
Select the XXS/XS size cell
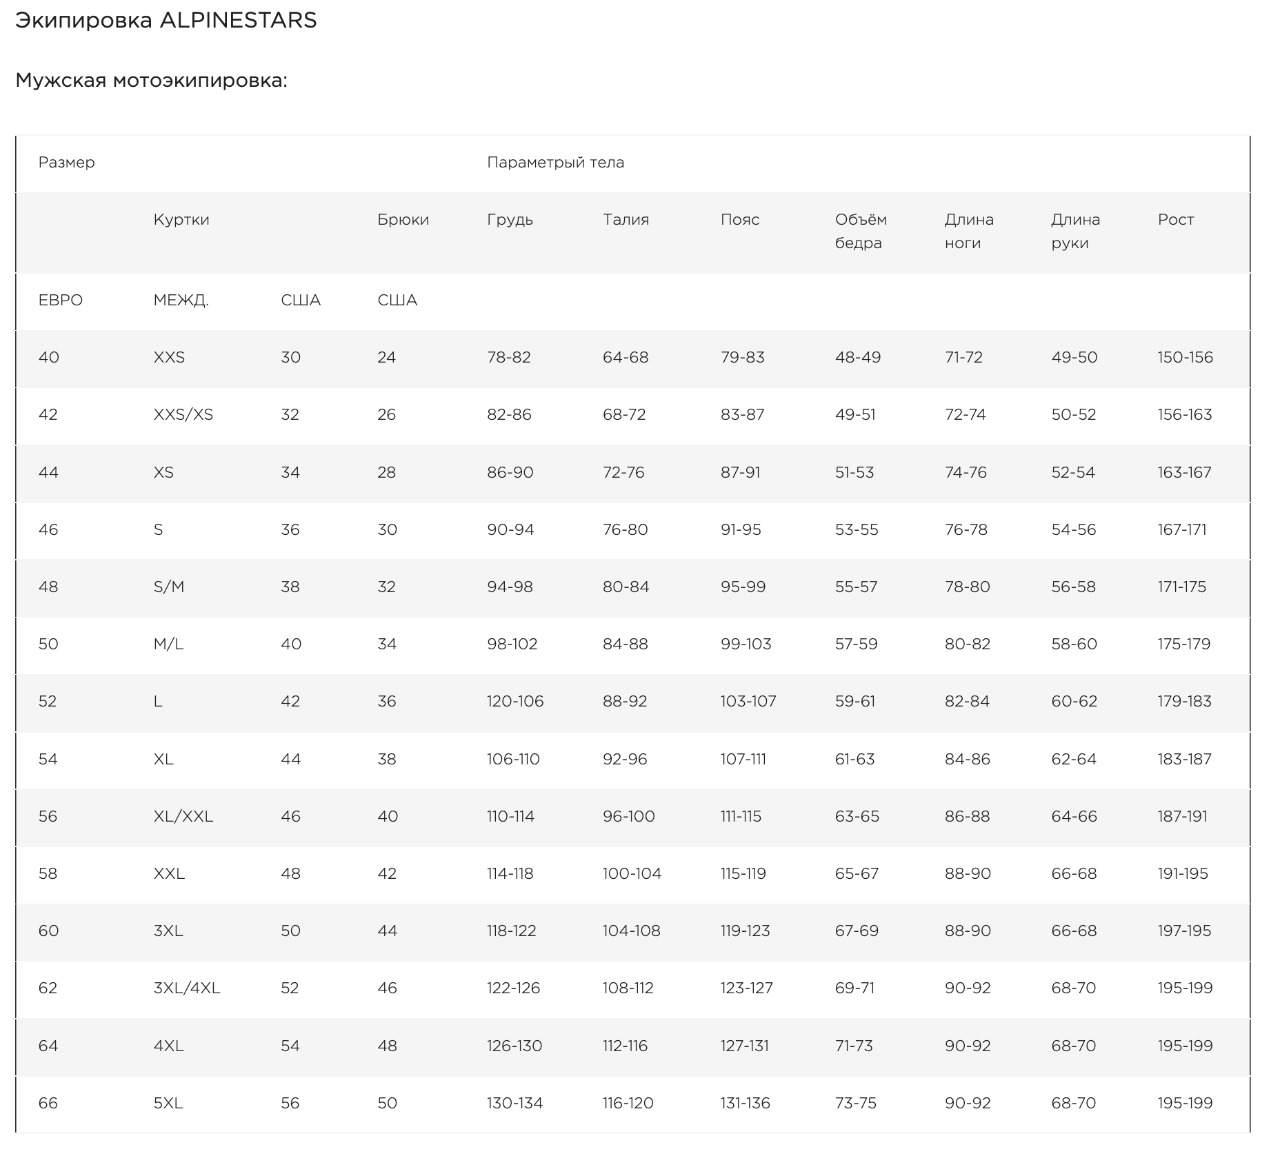click(x=183, y=415)
